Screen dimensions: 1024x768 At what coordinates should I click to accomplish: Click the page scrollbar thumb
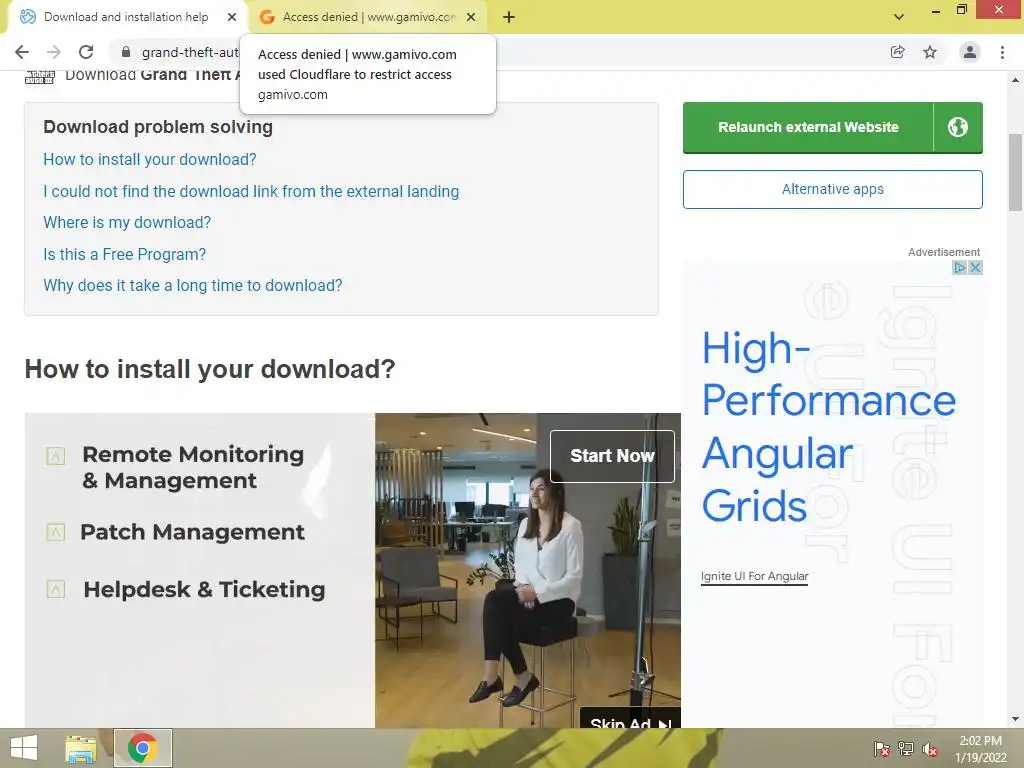[1015, 172]
